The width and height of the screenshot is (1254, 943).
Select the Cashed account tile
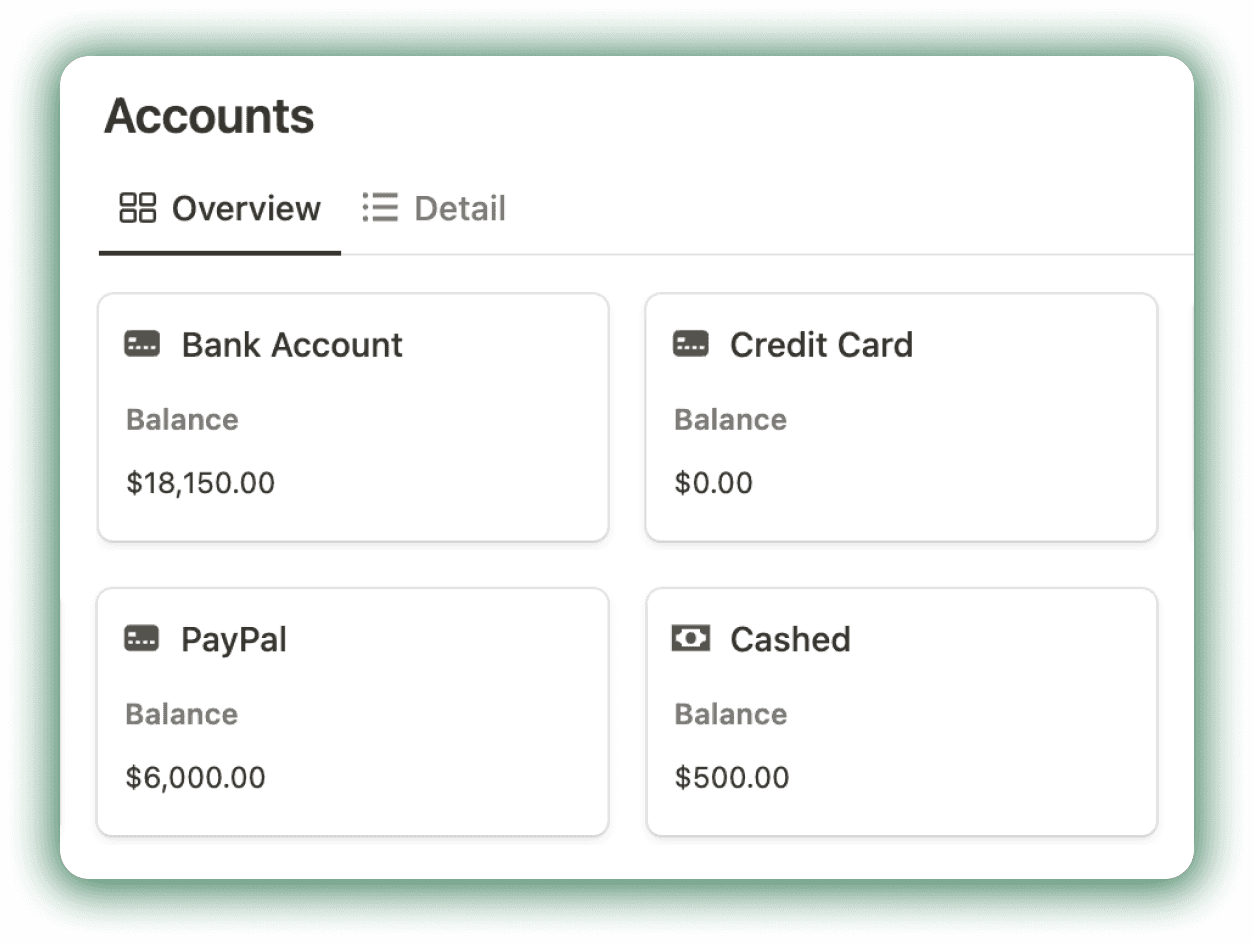click(900, 711)
